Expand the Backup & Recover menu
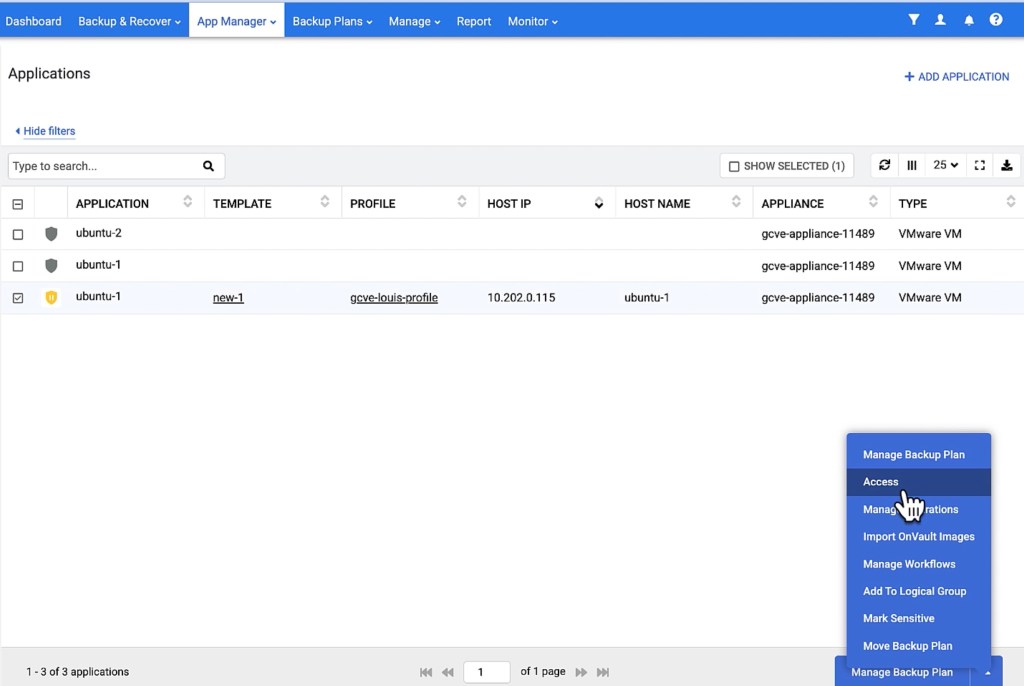 129,21
